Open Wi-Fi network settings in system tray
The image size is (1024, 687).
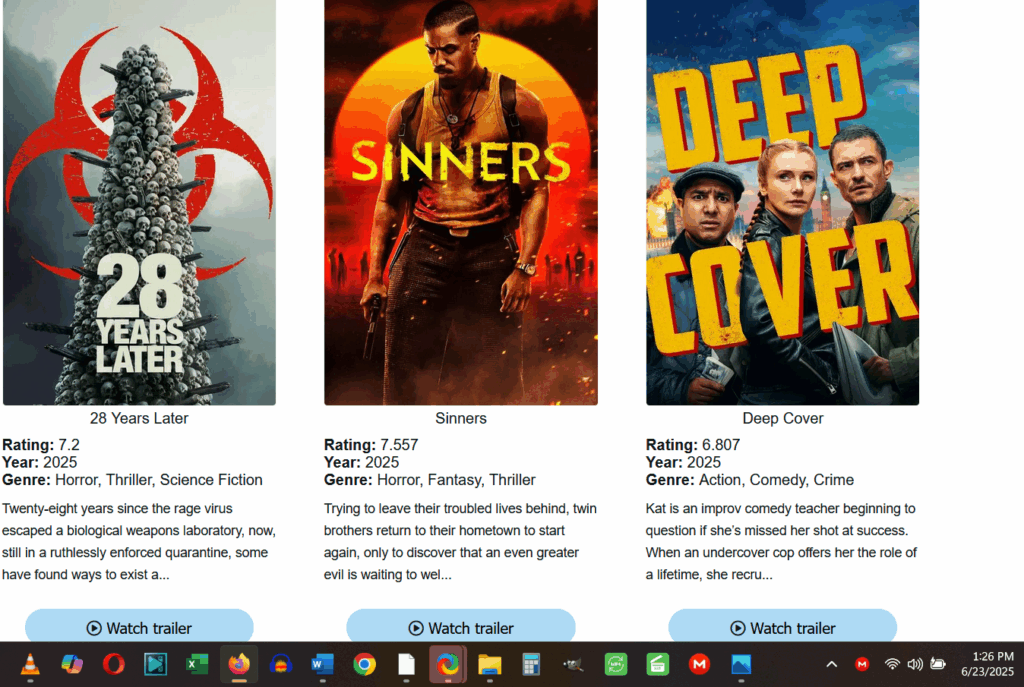[x=891, y=664]
